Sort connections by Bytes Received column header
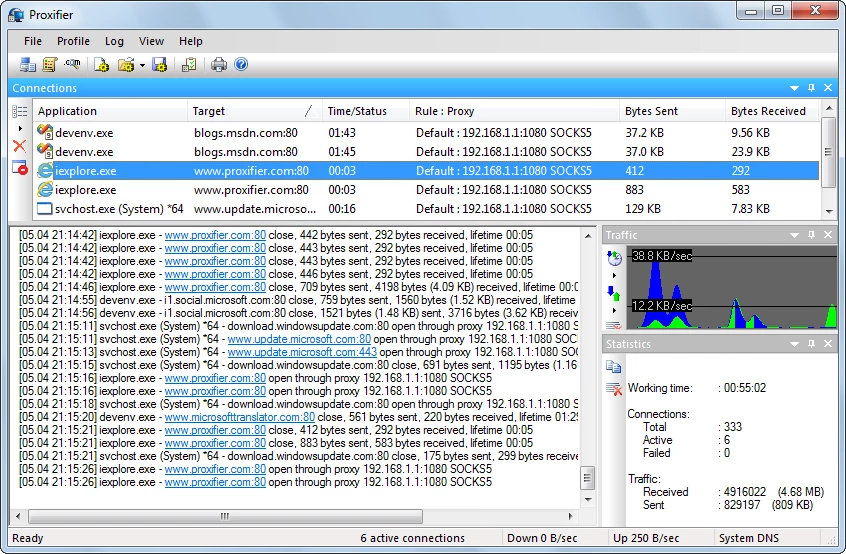The height and width of the screenshot is (554, 846). click(x=768, y=111)
